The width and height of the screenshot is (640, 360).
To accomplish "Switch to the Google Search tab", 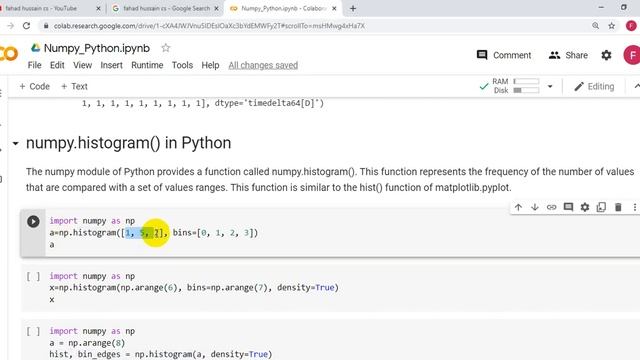I will [166, 8].
